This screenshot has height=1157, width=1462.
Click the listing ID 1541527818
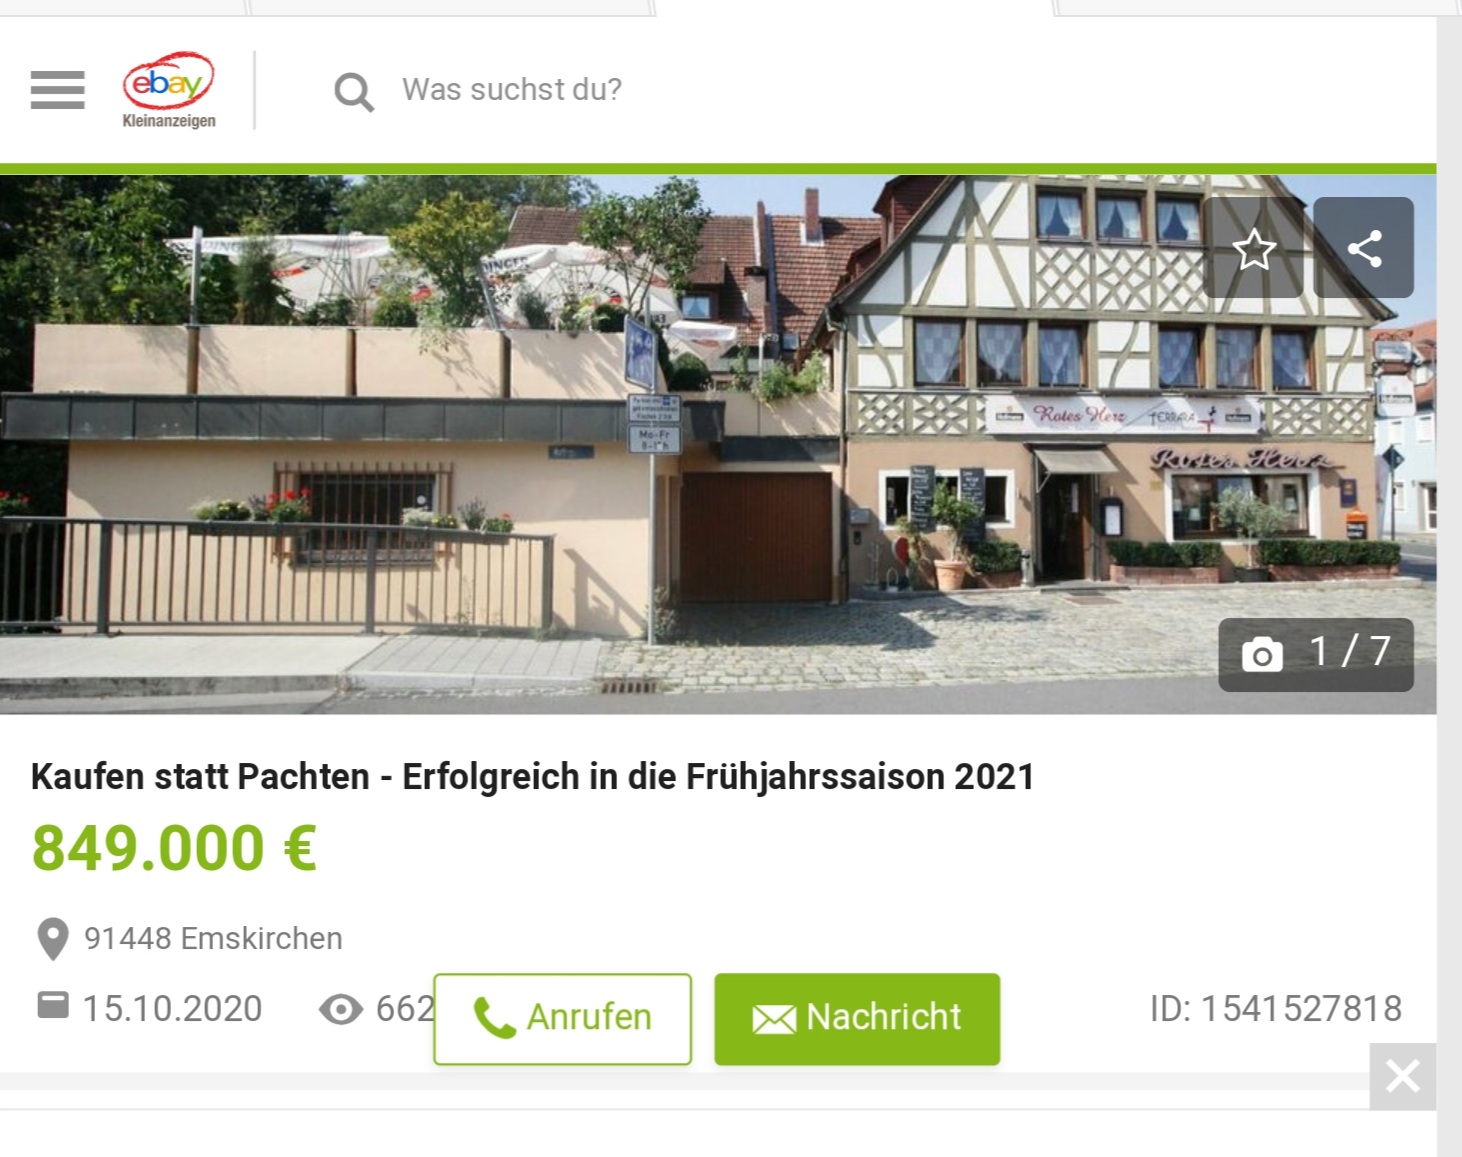[1276, 1008]
